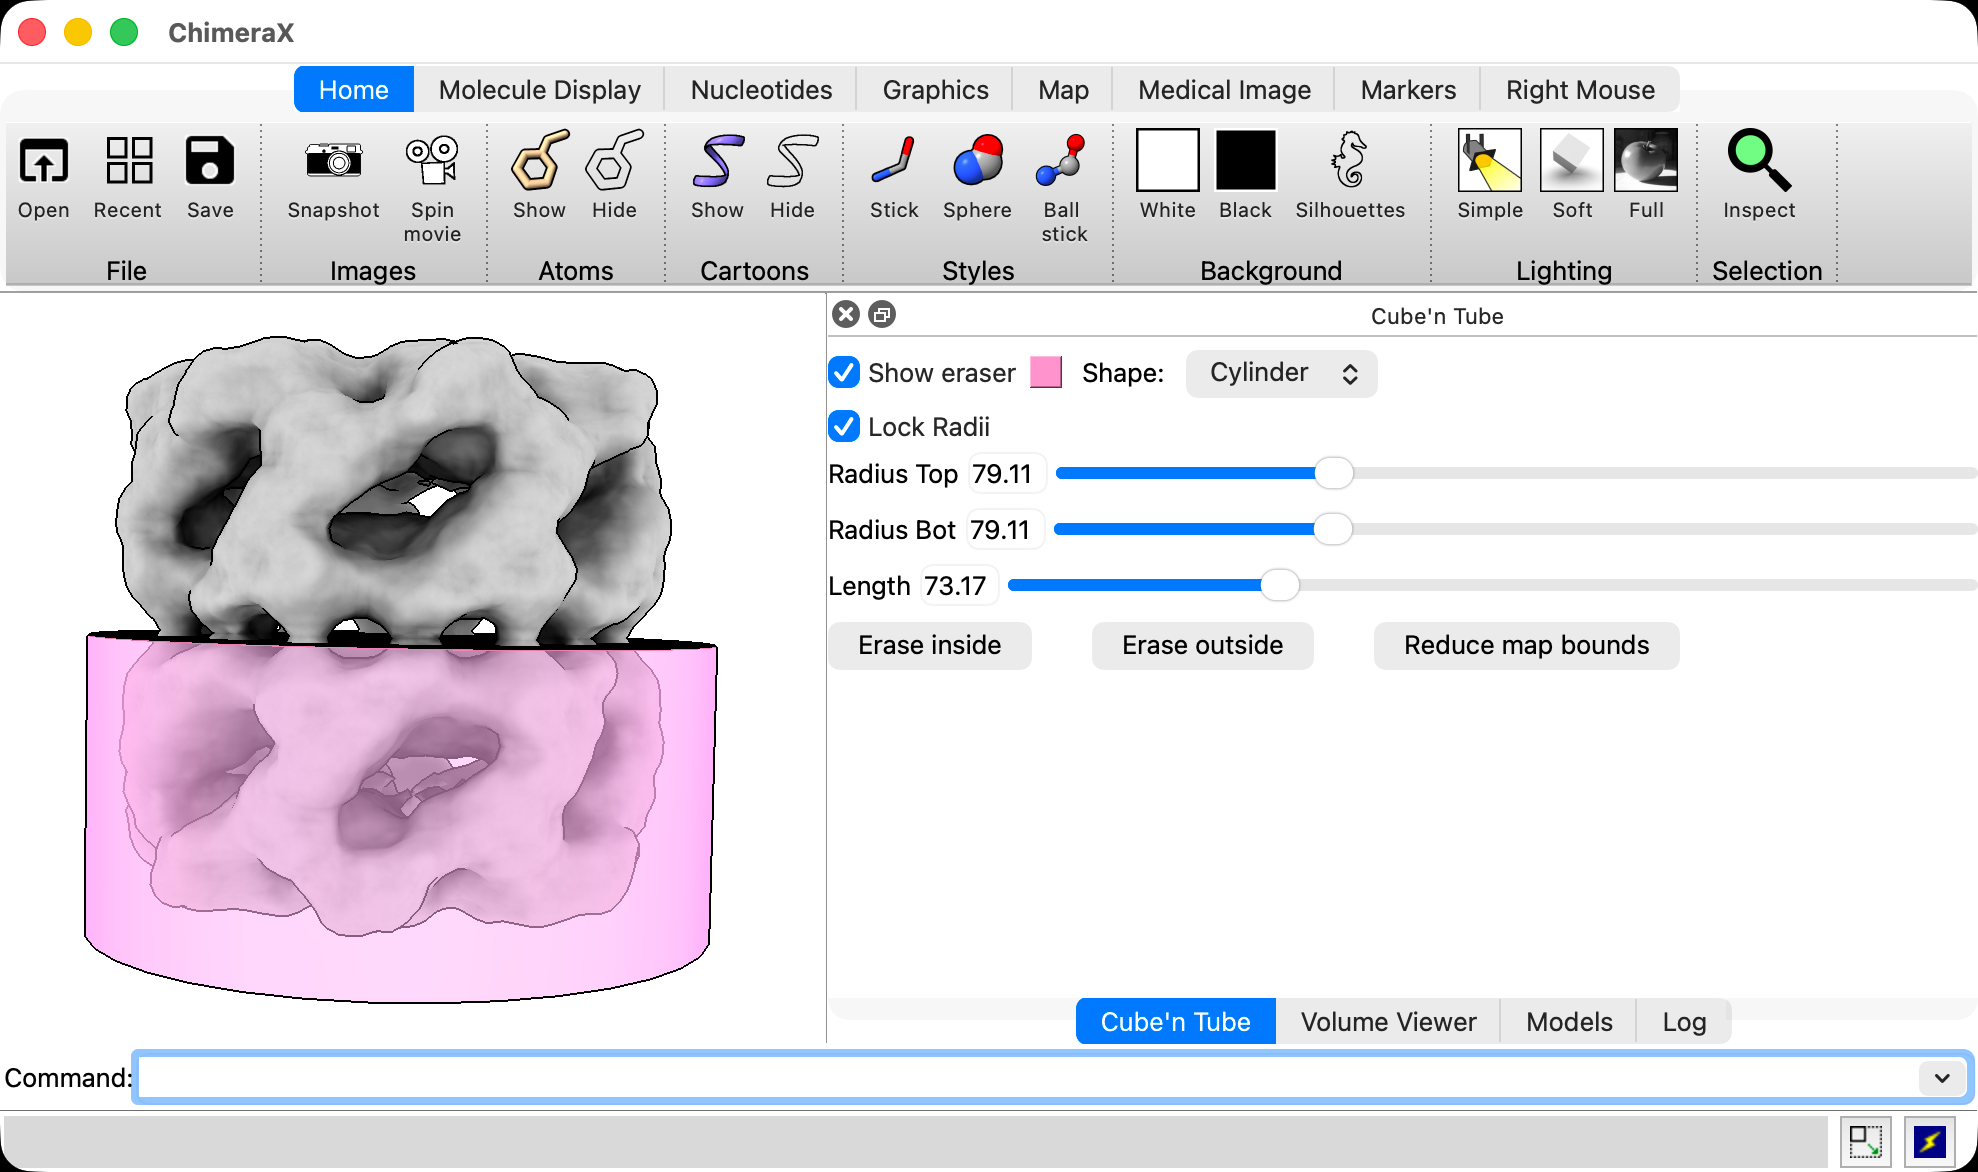Uncheck the Show eraser checkbox
1978x1172 pixels.
[x=844, y=373]
